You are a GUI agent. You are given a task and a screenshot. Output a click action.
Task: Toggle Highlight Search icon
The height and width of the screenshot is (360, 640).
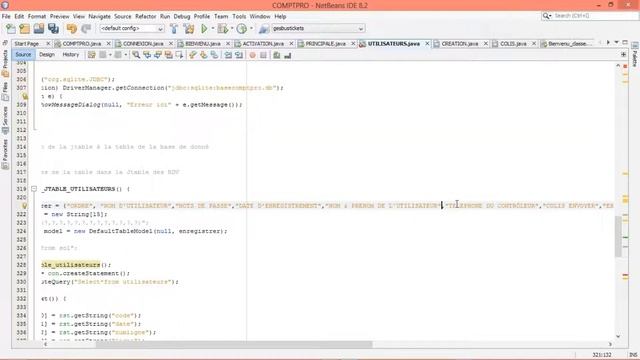point(168,55)
